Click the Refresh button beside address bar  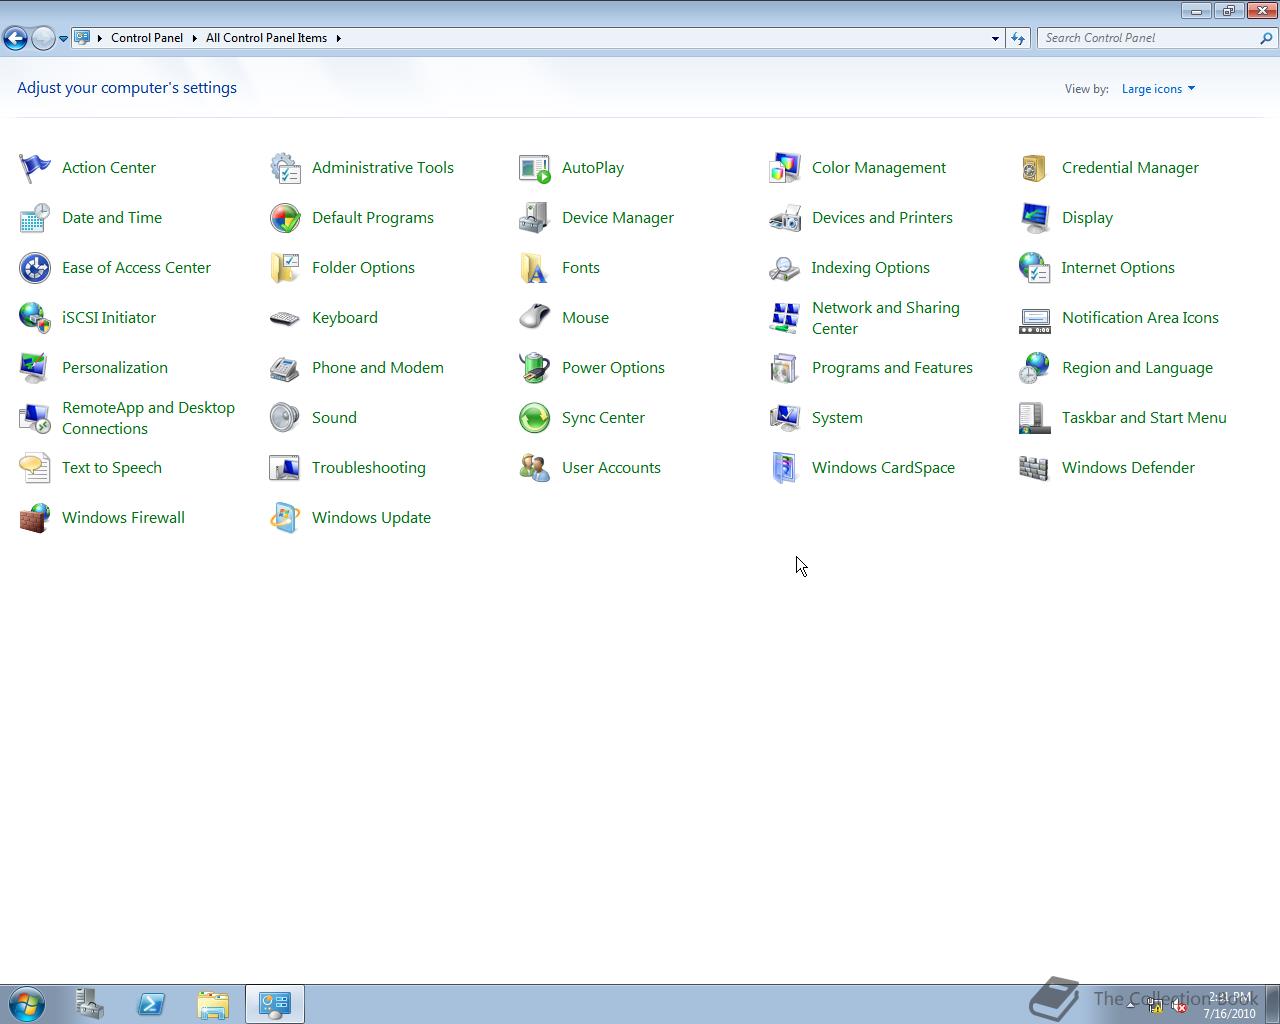(x=1018, y=38)
